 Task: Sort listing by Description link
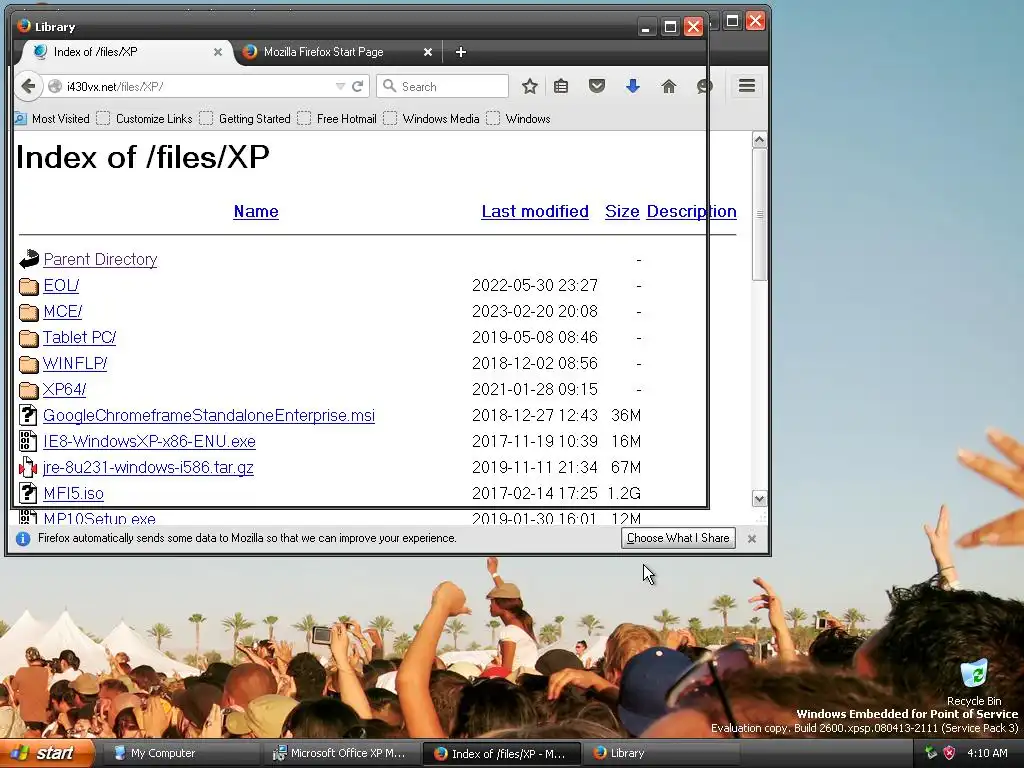692,212
